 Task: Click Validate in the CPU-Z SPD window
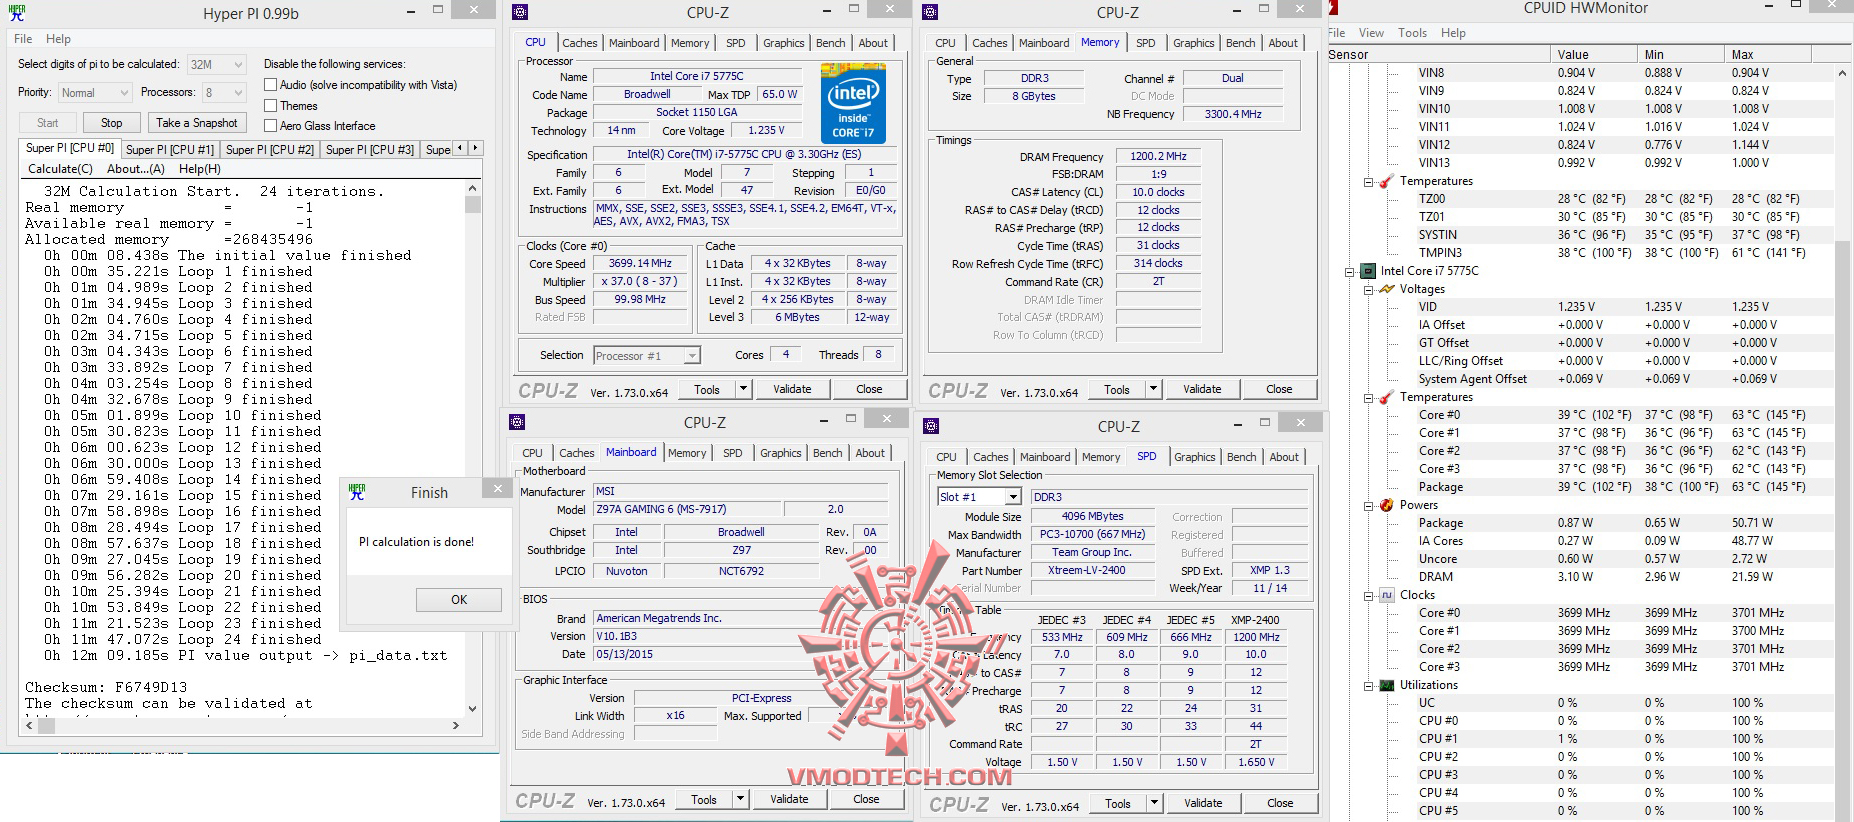[1203, 803]
